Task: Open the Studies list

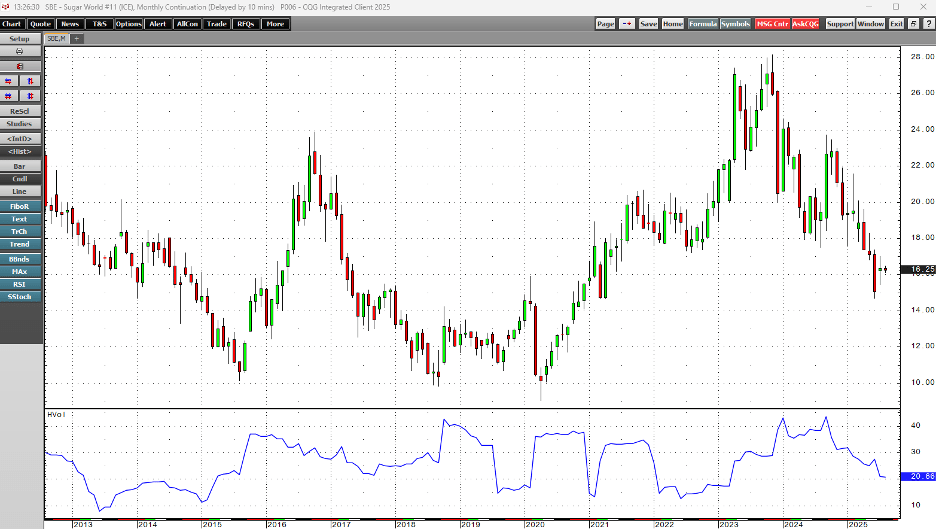Action: coord(20,124)
